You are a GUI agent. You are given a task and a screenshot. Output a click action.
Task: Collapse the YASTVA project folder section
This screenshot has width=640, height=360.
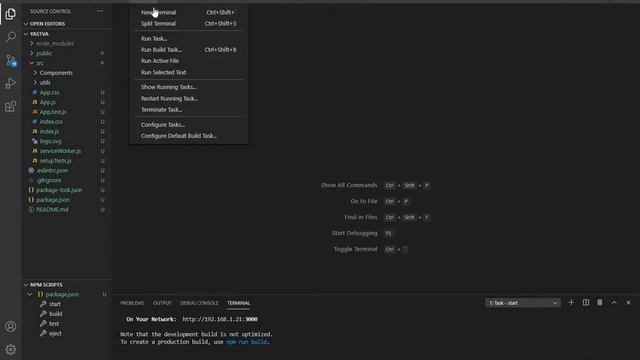pos(39,34)
